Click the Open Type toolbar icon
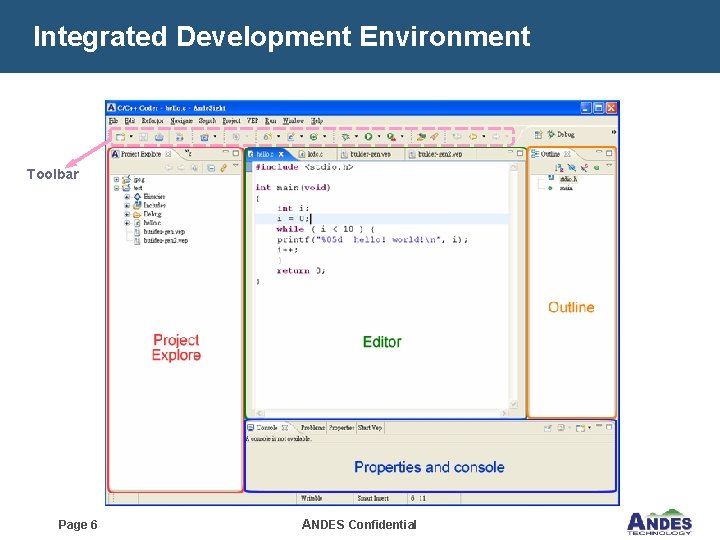The image size is (720, 540). [421, 137]
